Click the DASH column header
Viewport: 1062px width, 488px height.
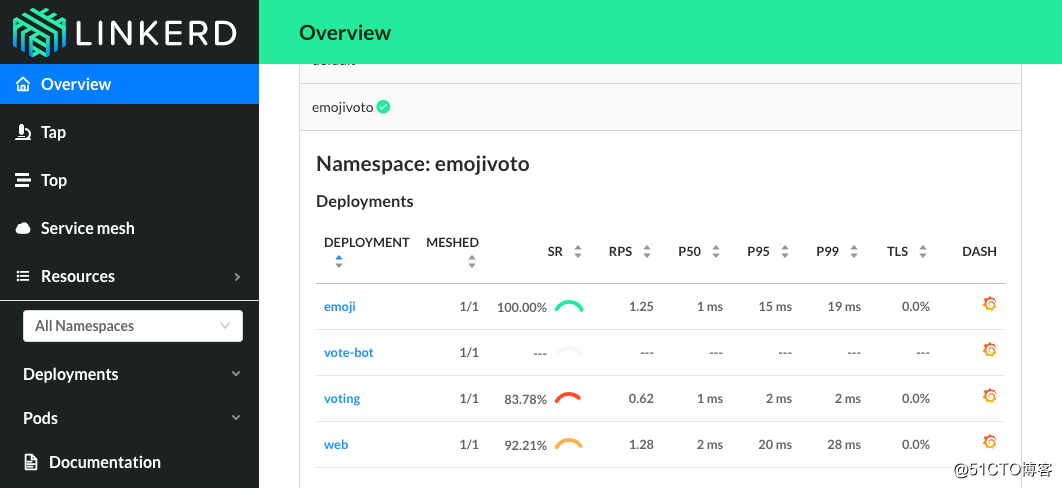(x=979, y=251)
